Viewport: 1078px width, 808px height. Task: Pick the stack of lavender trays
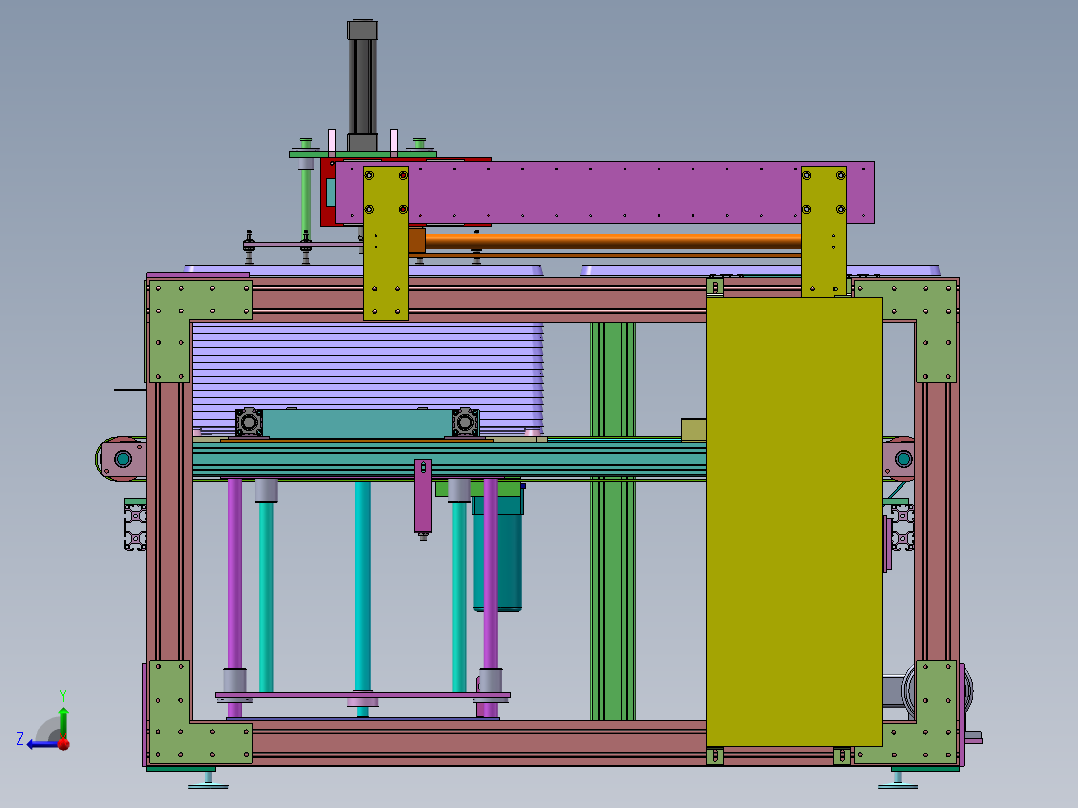click(x=368, y=377)
